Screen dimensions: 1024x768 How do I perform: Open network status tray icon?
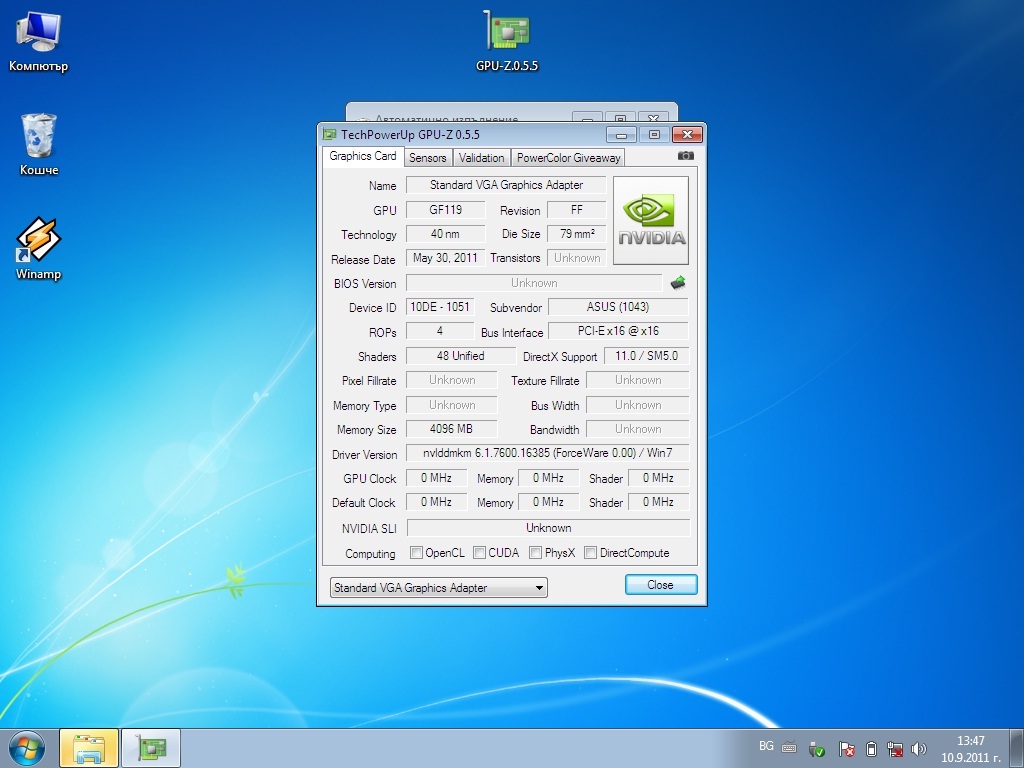(x=895, y=749)
